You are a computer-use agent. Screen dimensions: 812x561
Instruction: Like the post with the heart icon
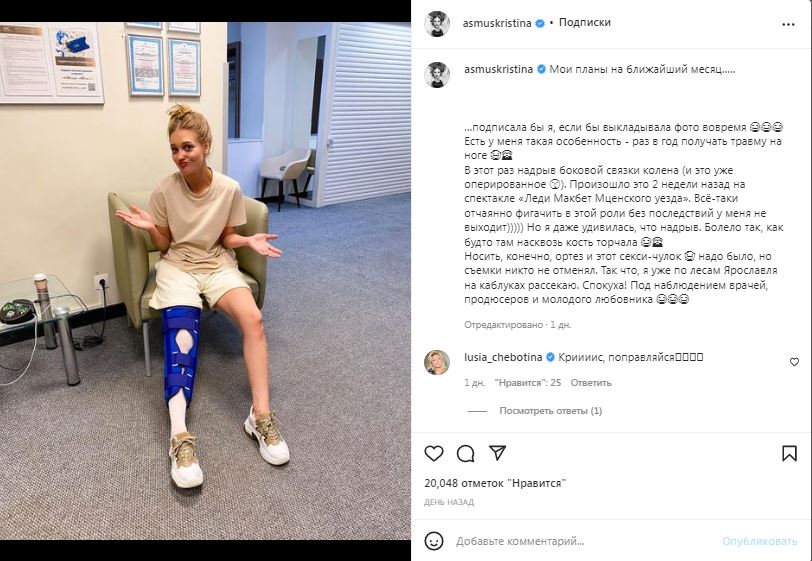pos(433,453)
